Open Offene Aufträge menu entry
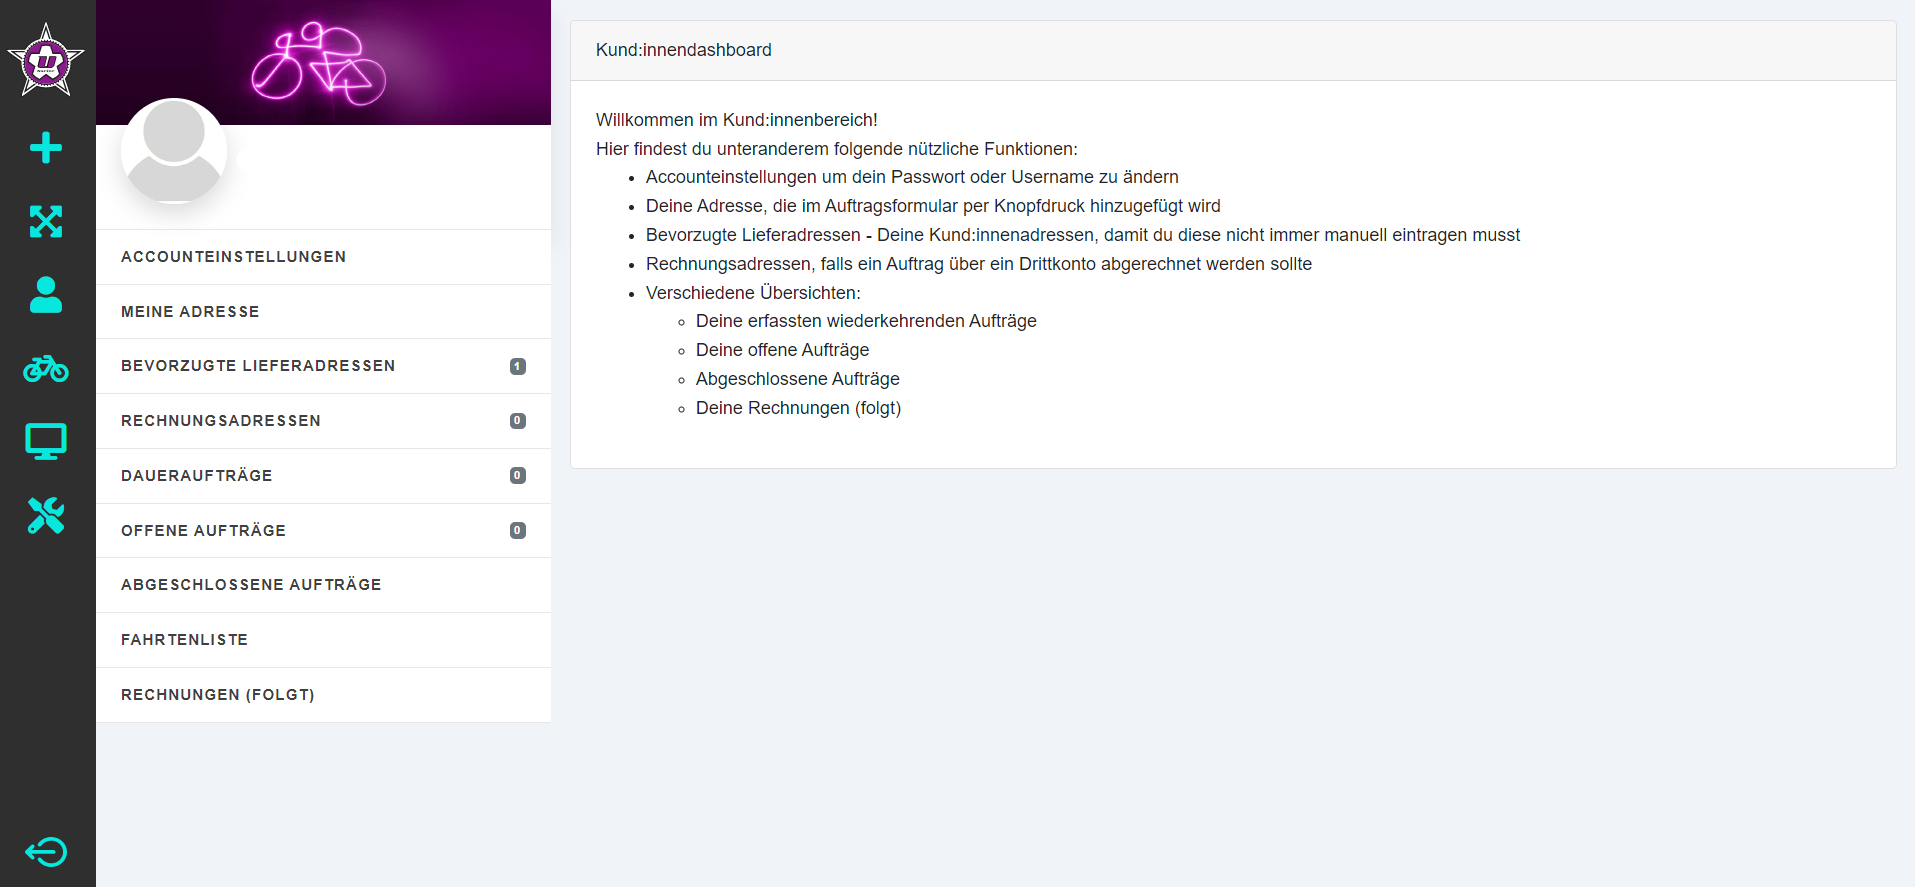The height and width of the screenshot is (887, 1915). 323,531
